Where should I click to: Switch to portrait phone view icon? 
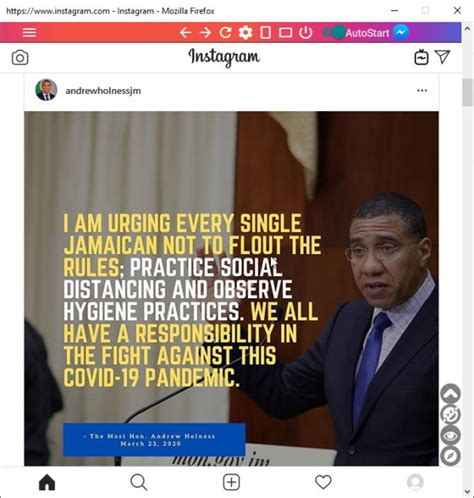(x=265, y=33)
